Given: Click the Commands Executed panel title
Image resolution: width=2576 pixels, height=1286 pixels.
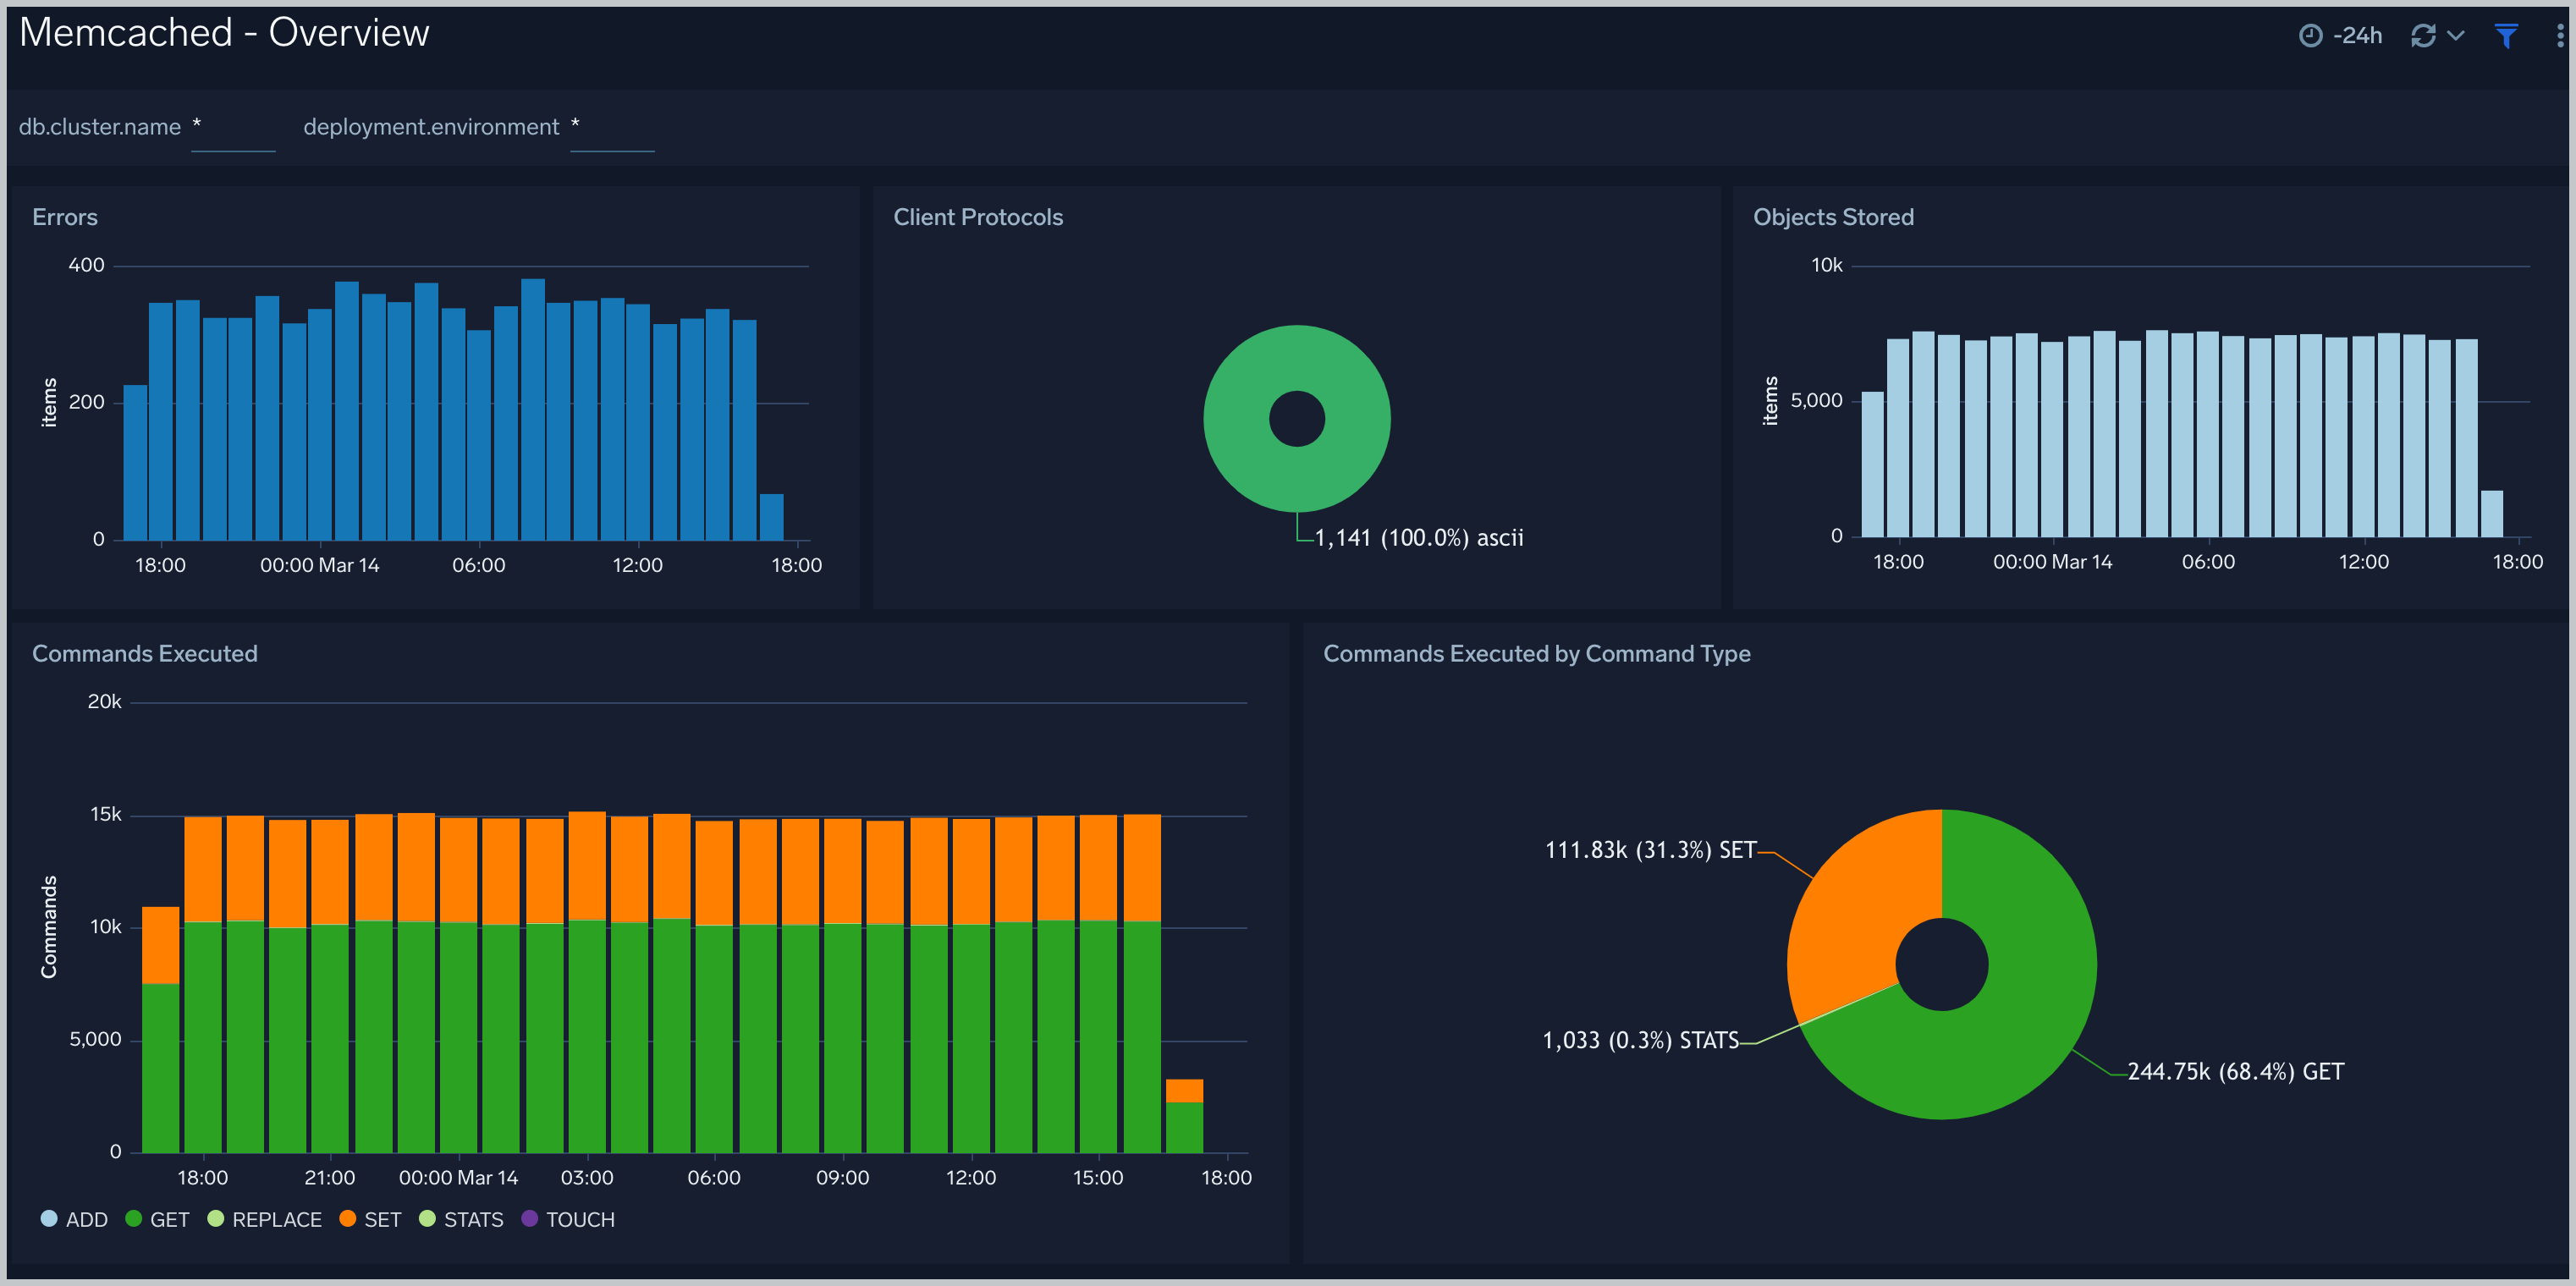Looking at the screenshot, I should (145, 653).
